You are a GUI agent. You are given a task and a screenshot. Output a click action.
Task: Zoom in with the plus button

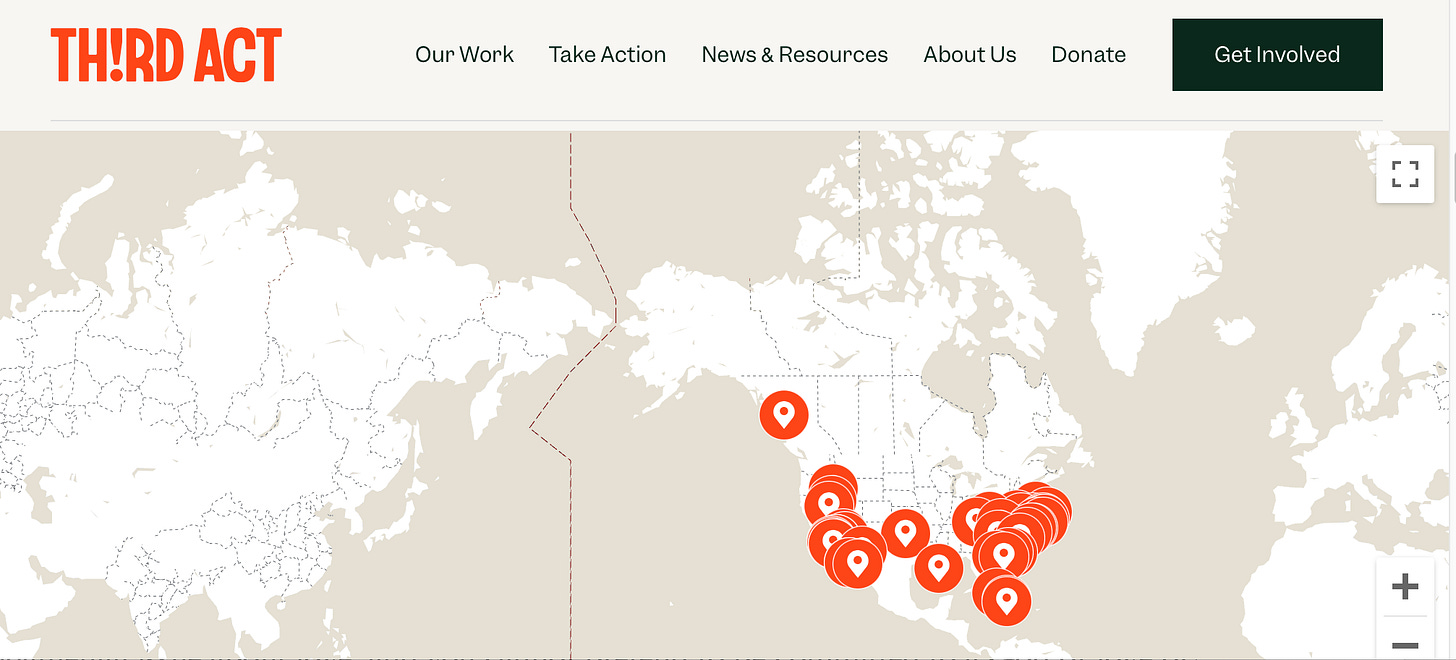pos(1405,587)
